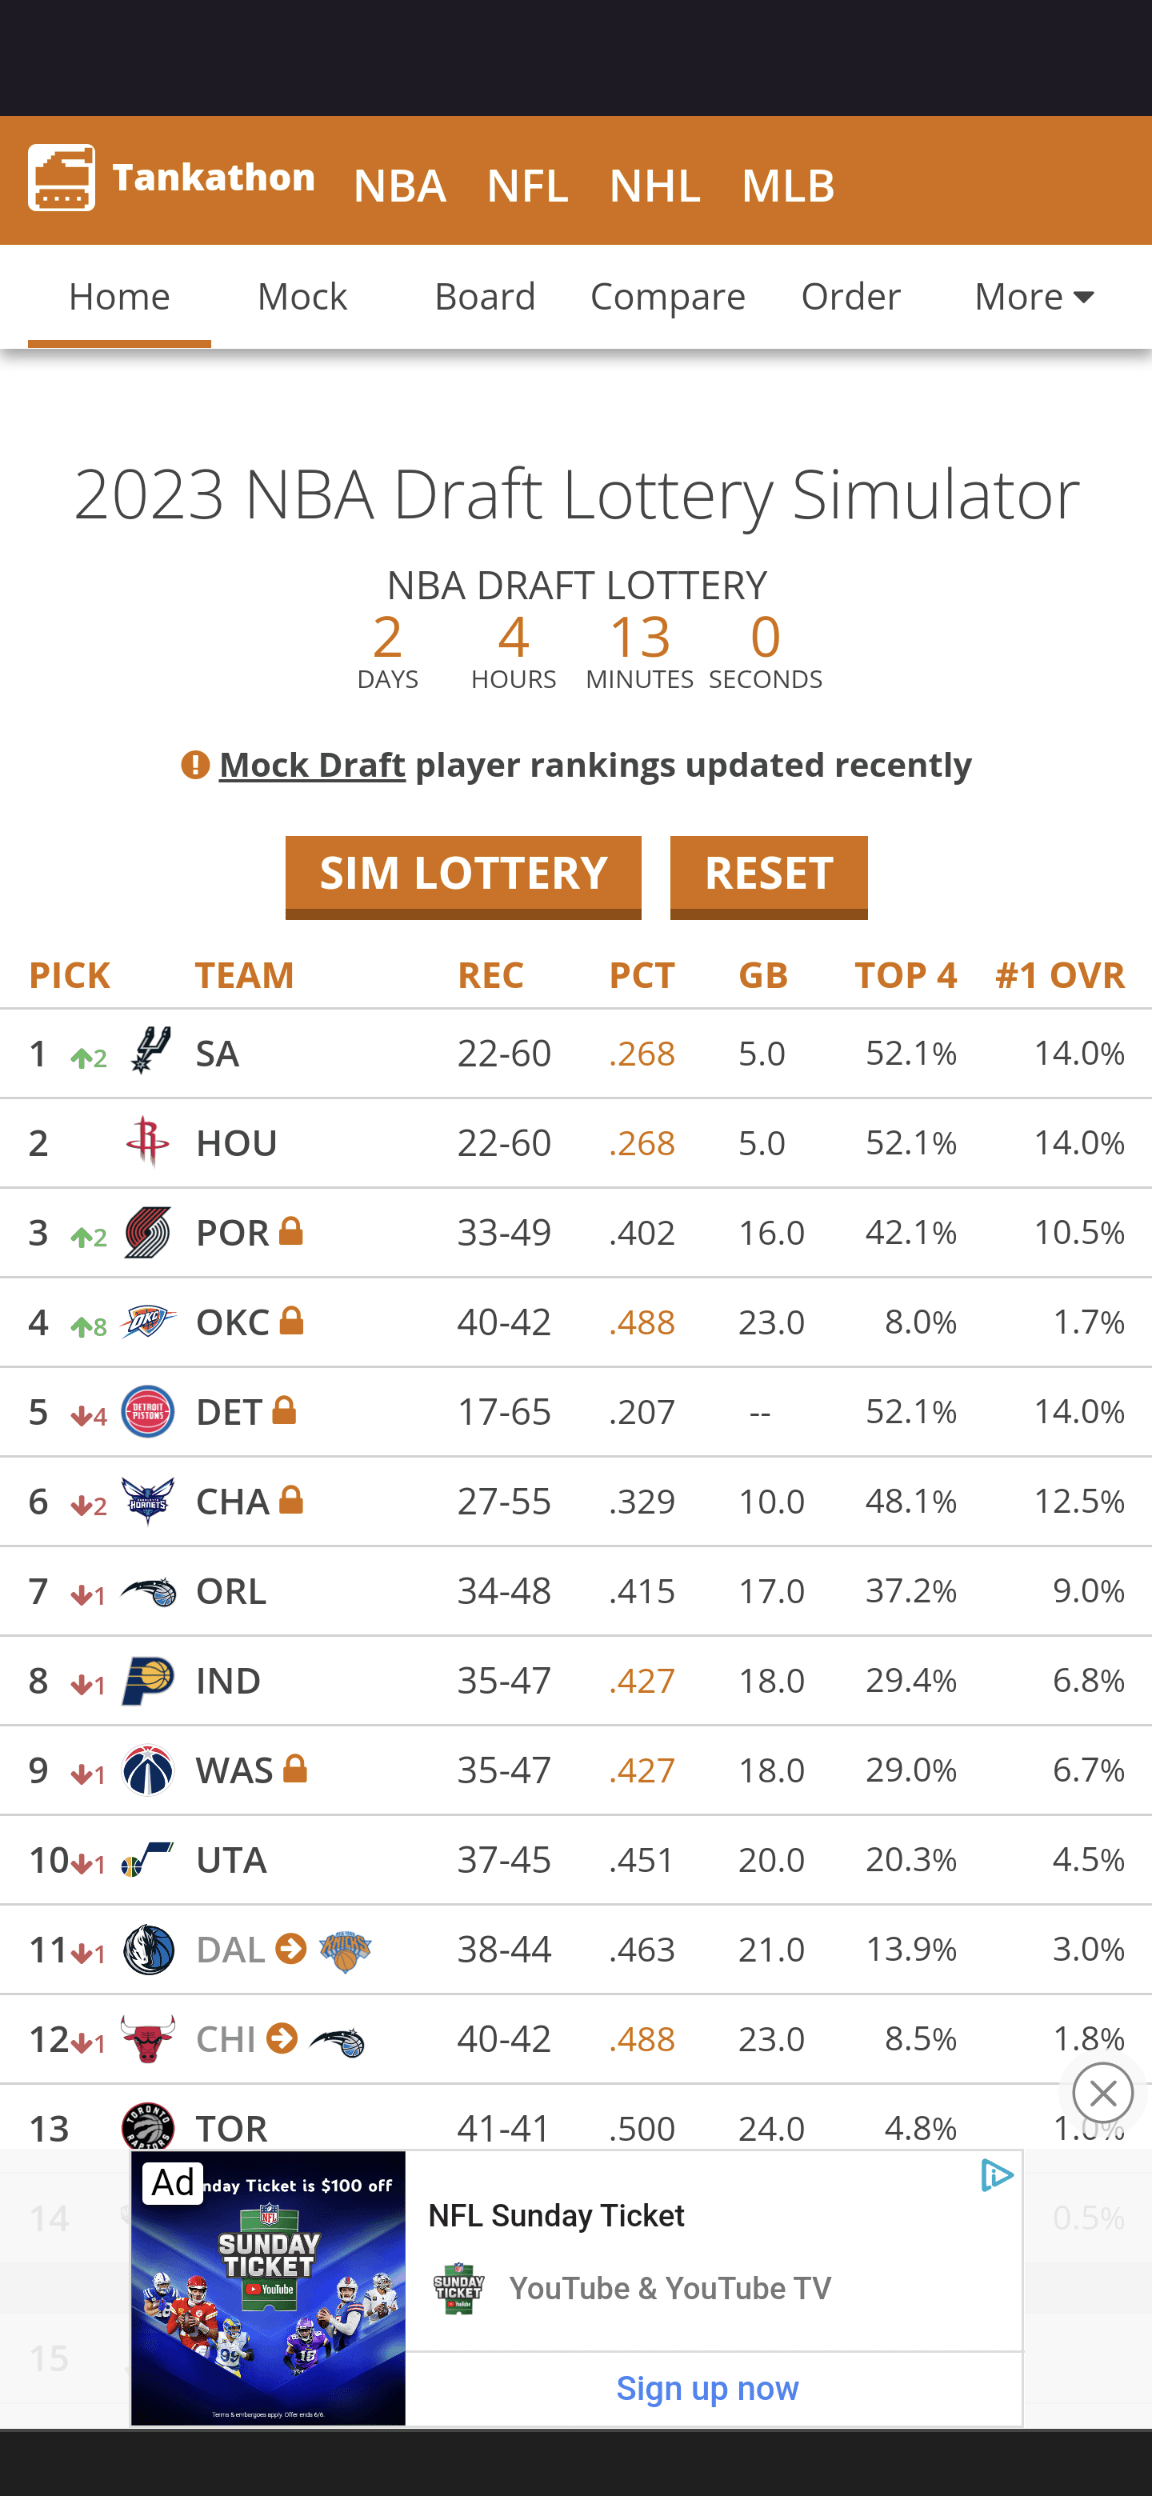1152x2496 pixels.
Task: Click the Knicks logo beside DAL
Action: tap(345, 1949)
